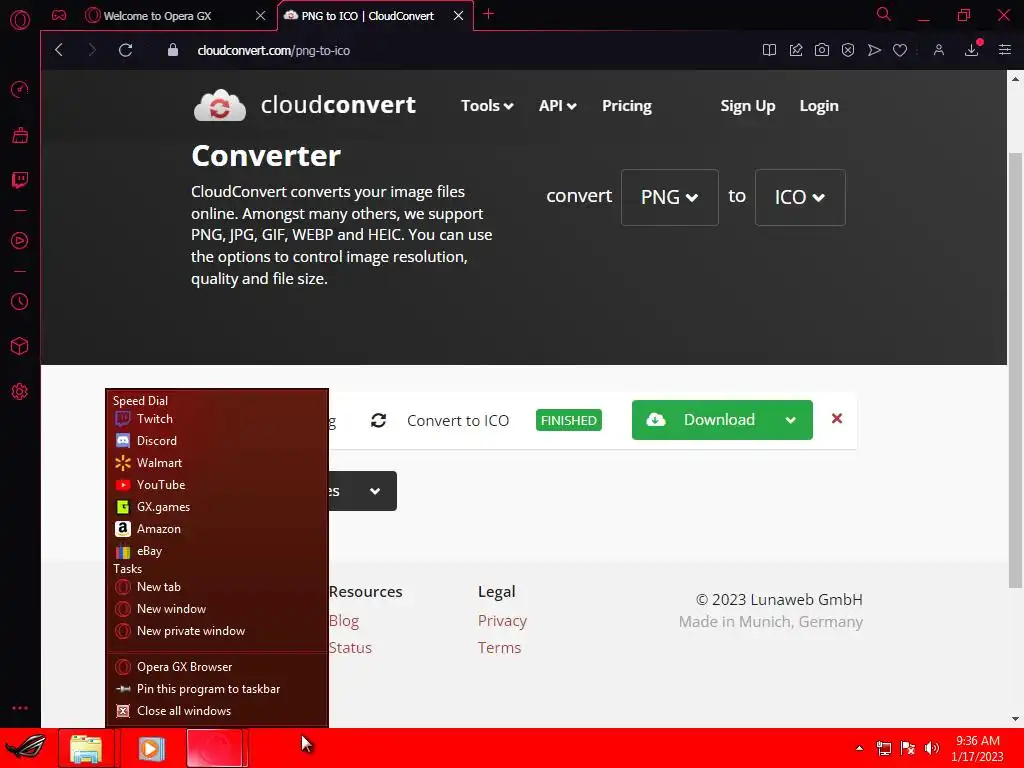The width and height of the screenshot is (1024, 768).
Task: Go back to previous page
Action: pos(59,50)
